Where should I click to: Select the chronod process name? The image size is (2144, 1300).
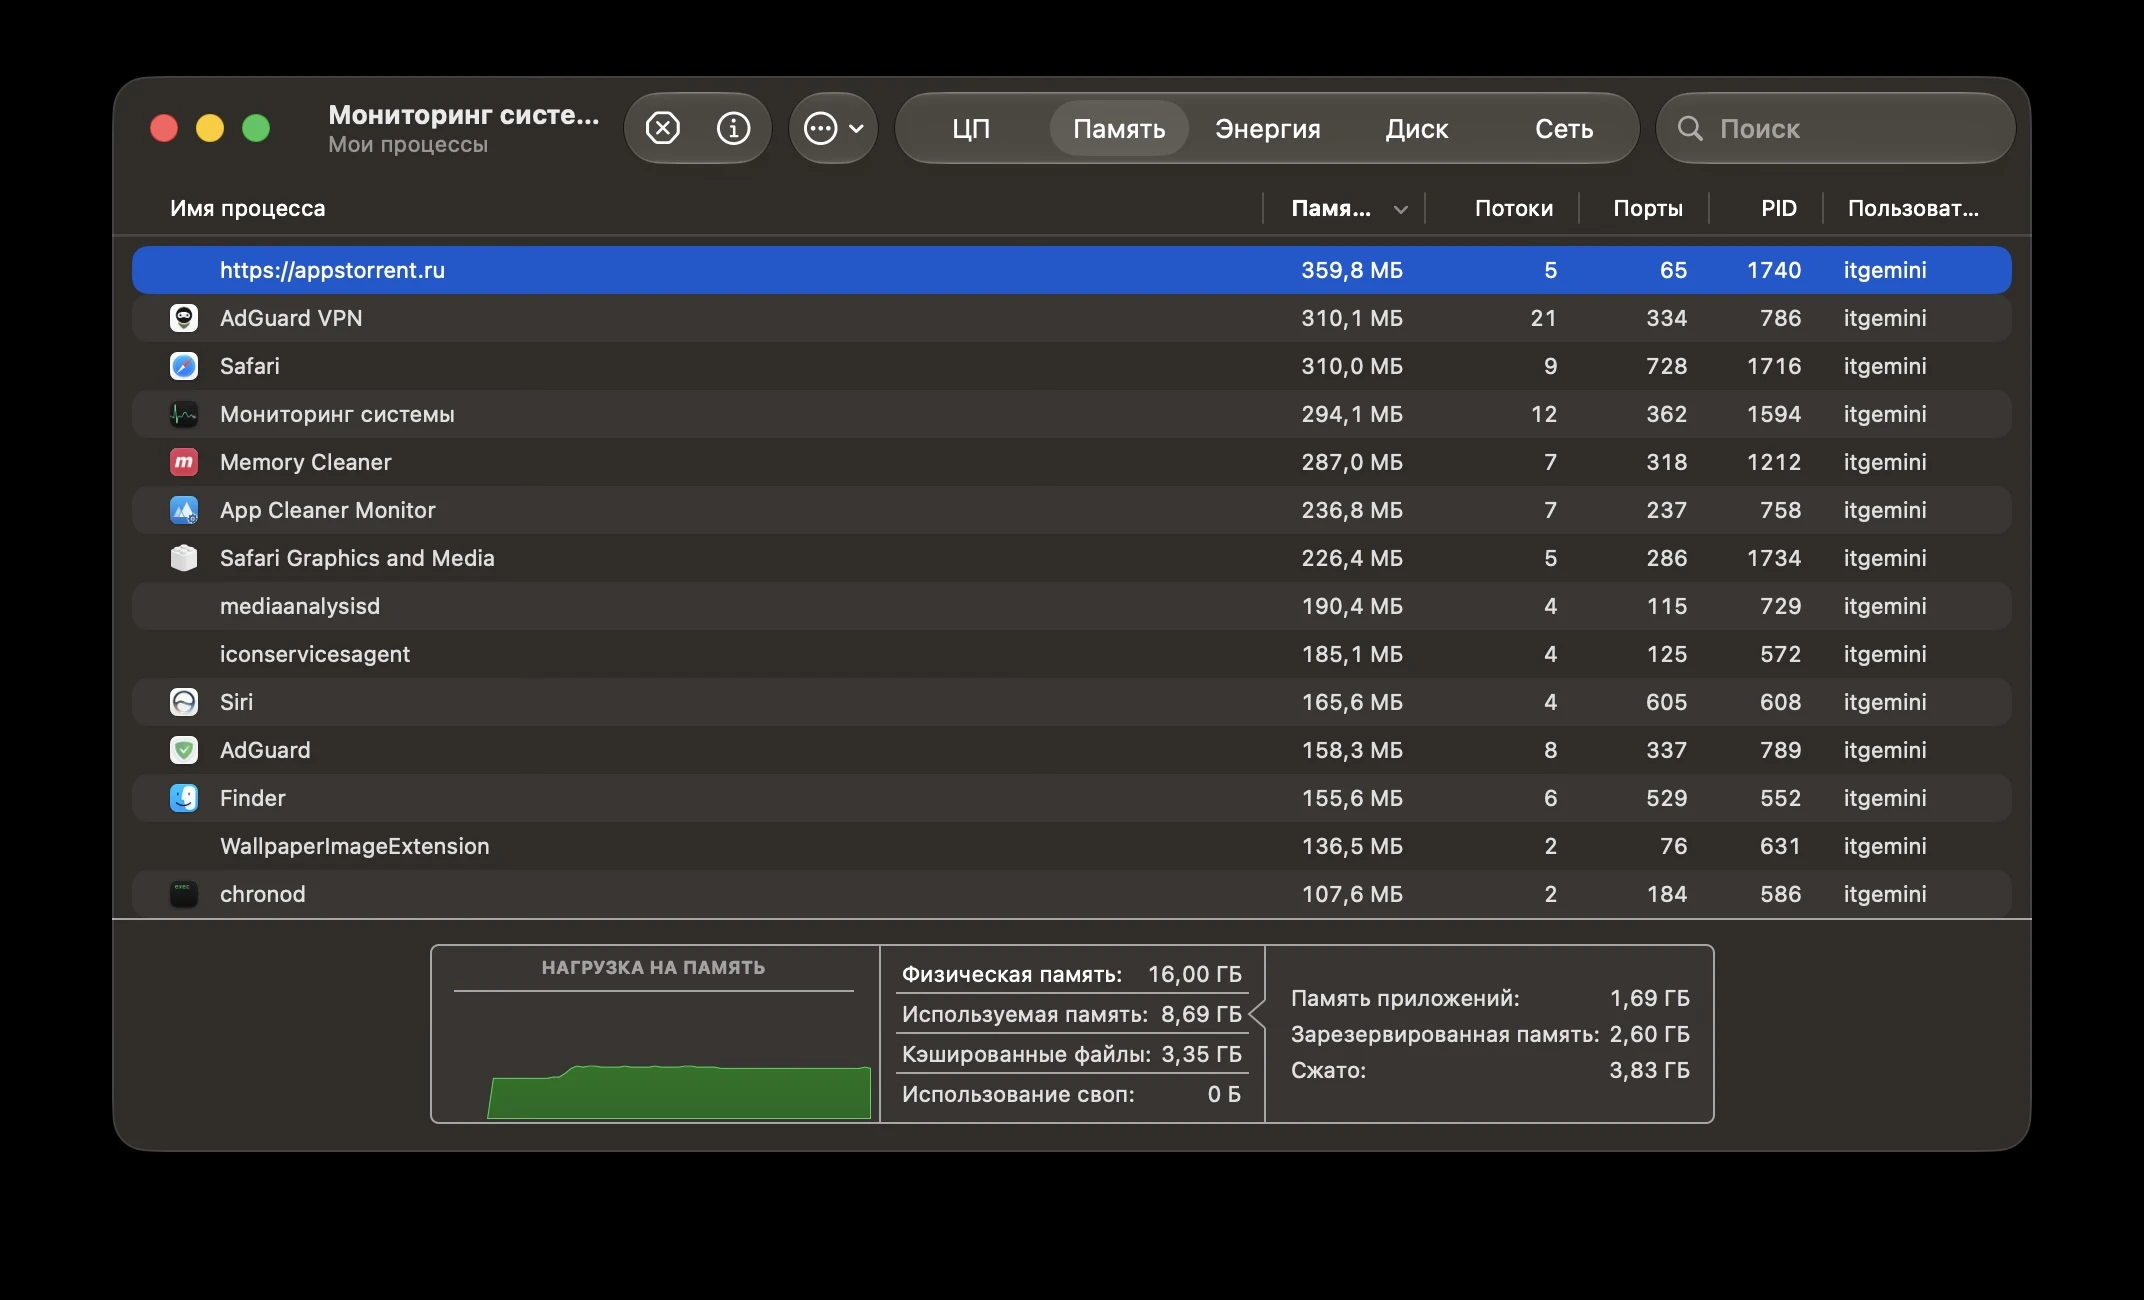263,894
